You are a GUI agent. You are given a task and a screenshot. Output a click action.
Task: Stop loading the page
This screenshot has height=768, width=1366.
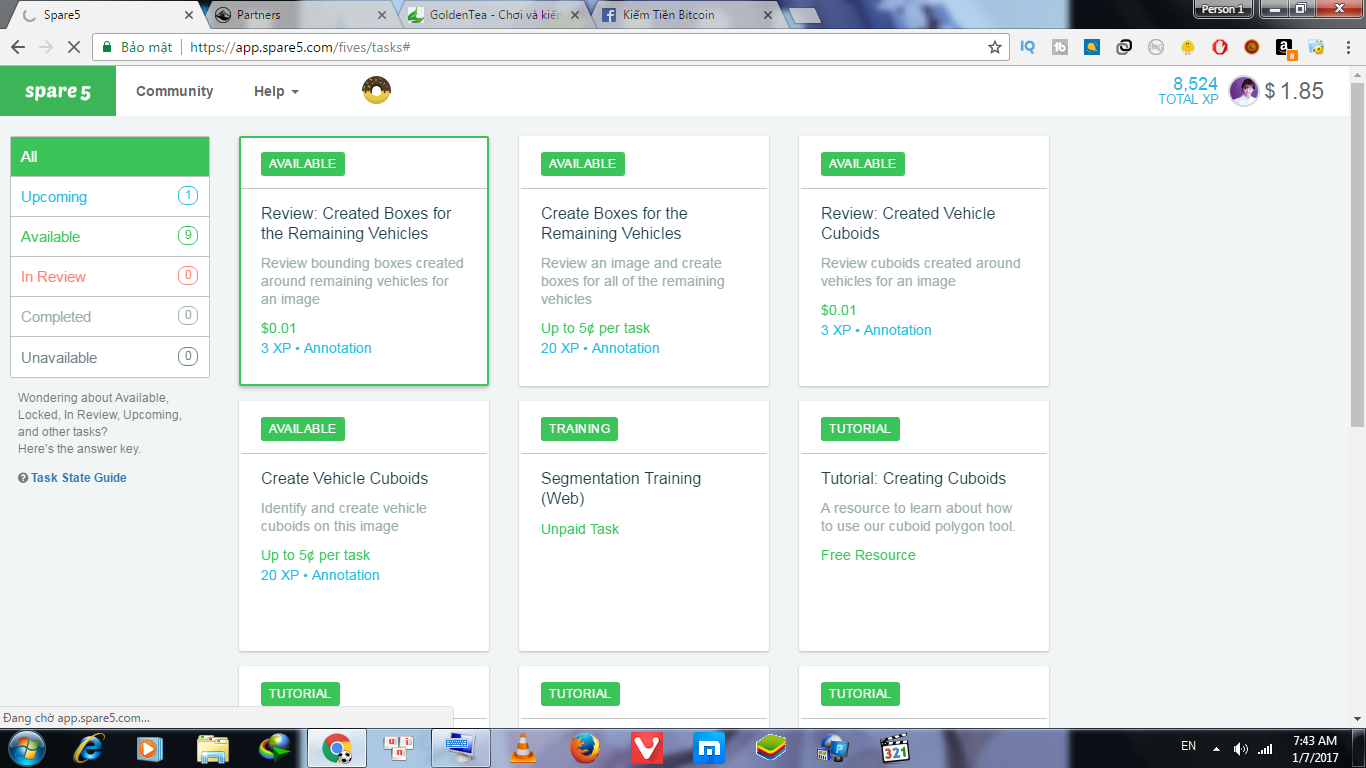(76, 47)
